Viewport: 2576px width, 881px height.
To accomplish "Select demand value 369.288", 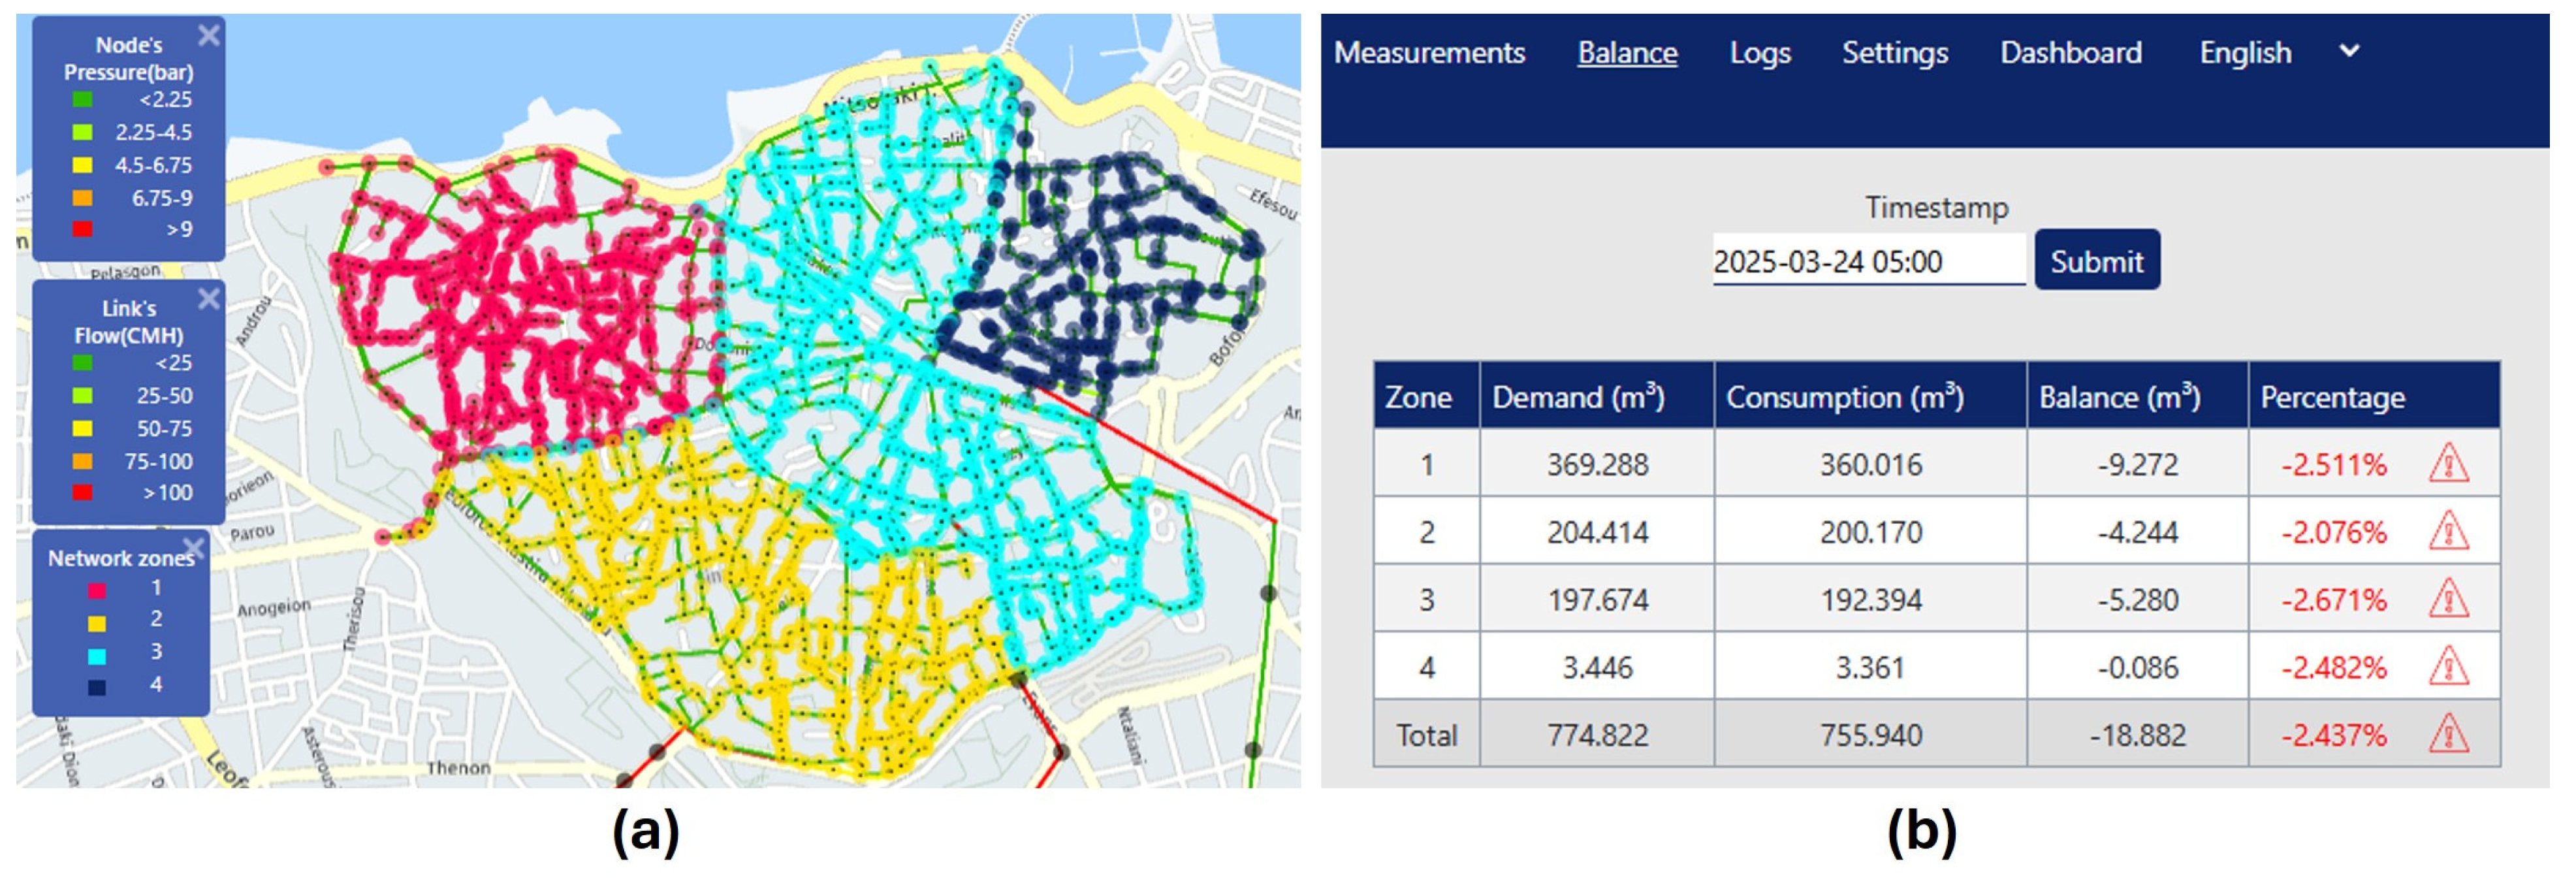I will click(1597, 464).
